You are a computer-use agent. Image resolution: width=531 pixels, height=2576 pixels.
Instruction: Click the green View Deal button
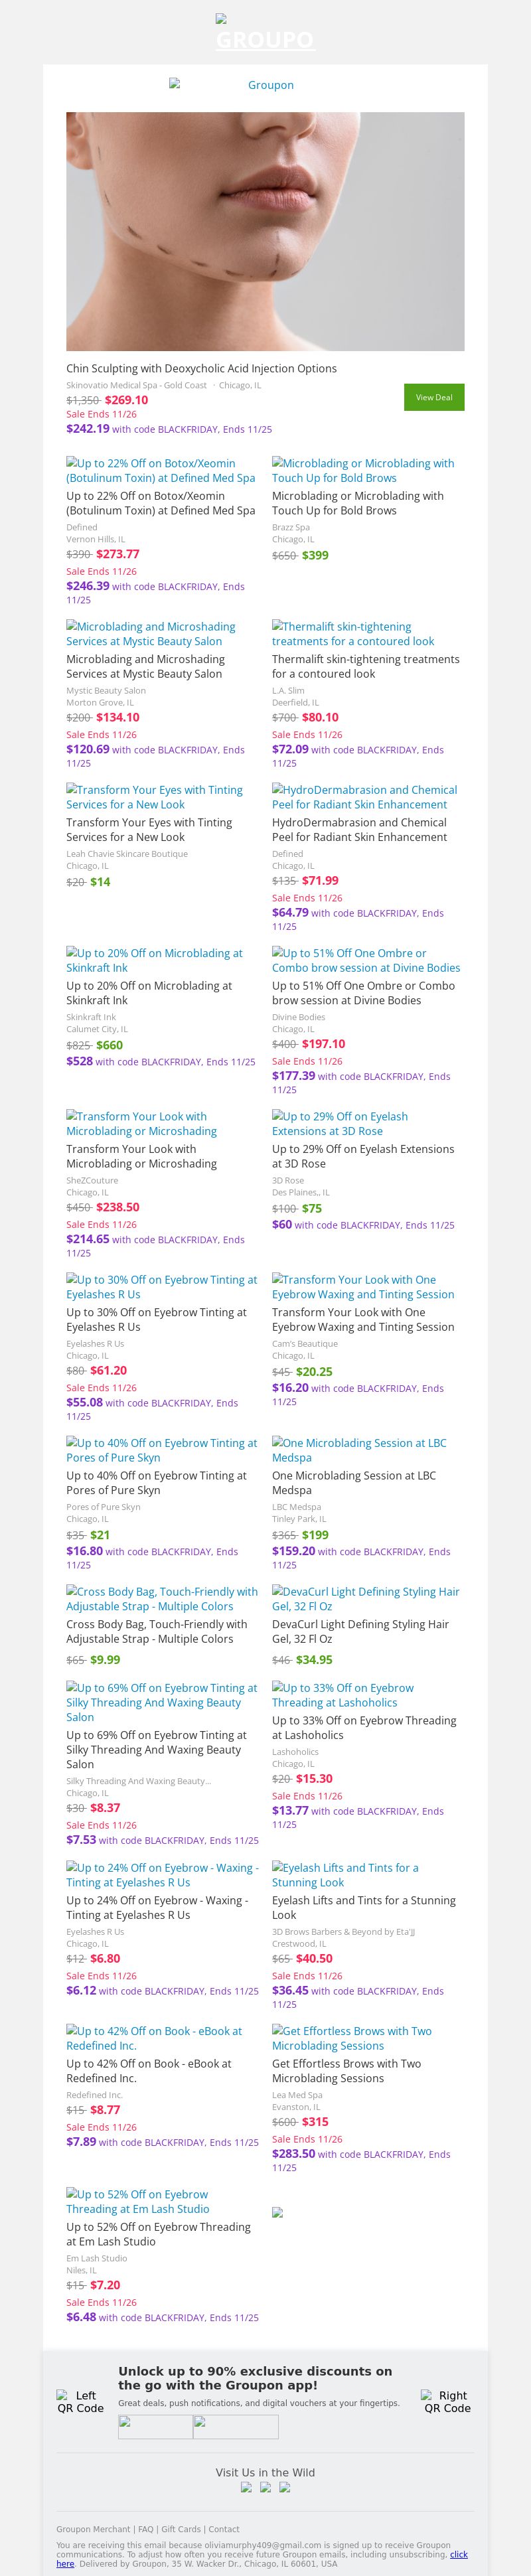click(433, 397)
